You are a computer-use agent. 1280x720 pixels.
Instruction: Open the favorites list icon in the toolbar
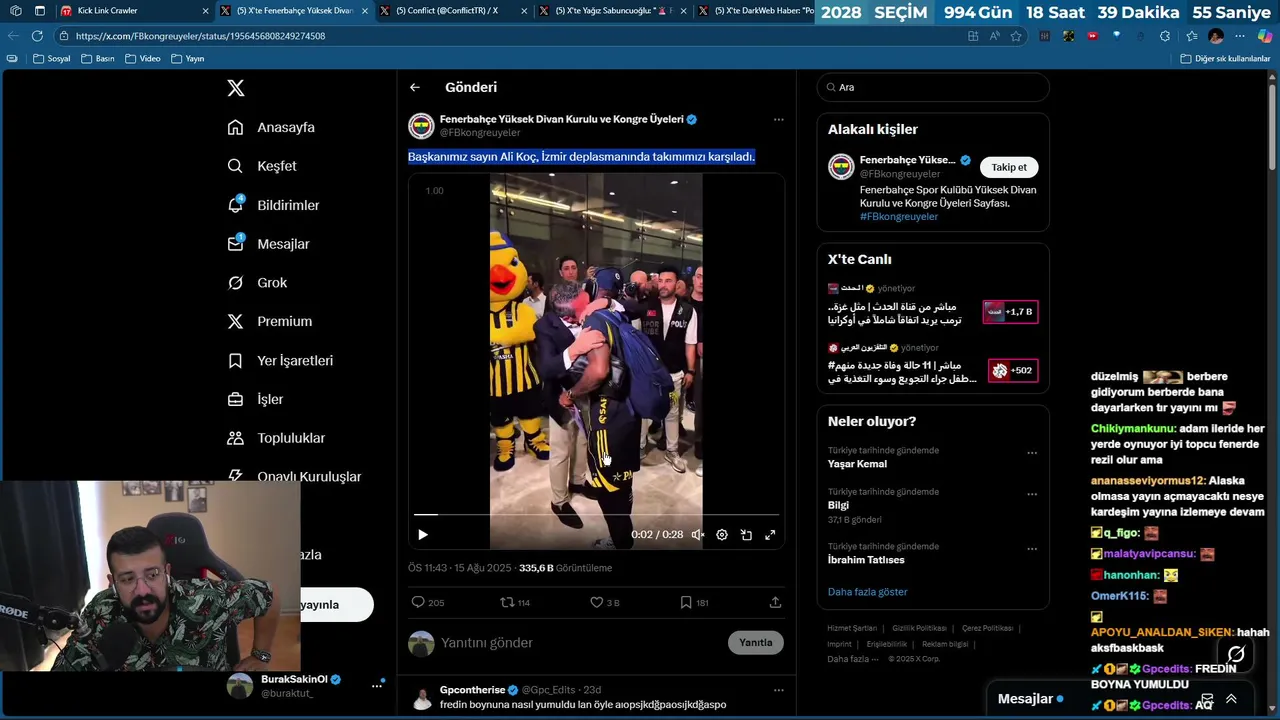click(1190, 36)
